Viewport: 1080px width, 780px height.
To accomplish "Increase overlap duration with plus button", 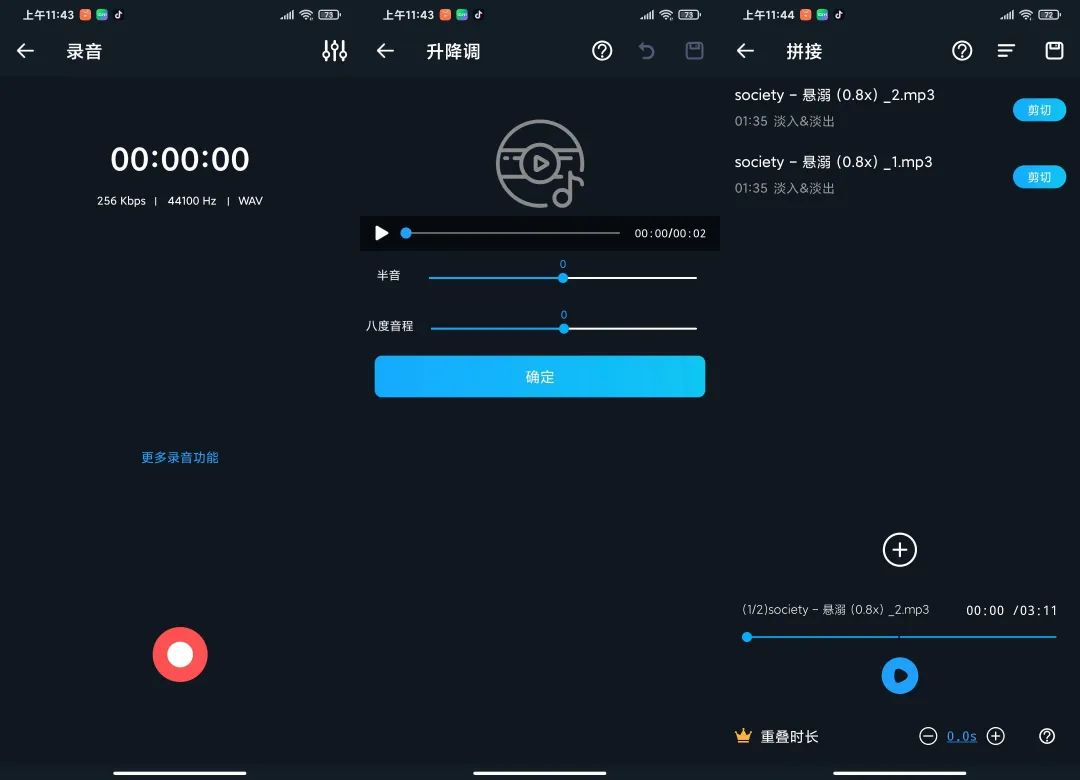I will click(995, 737).
